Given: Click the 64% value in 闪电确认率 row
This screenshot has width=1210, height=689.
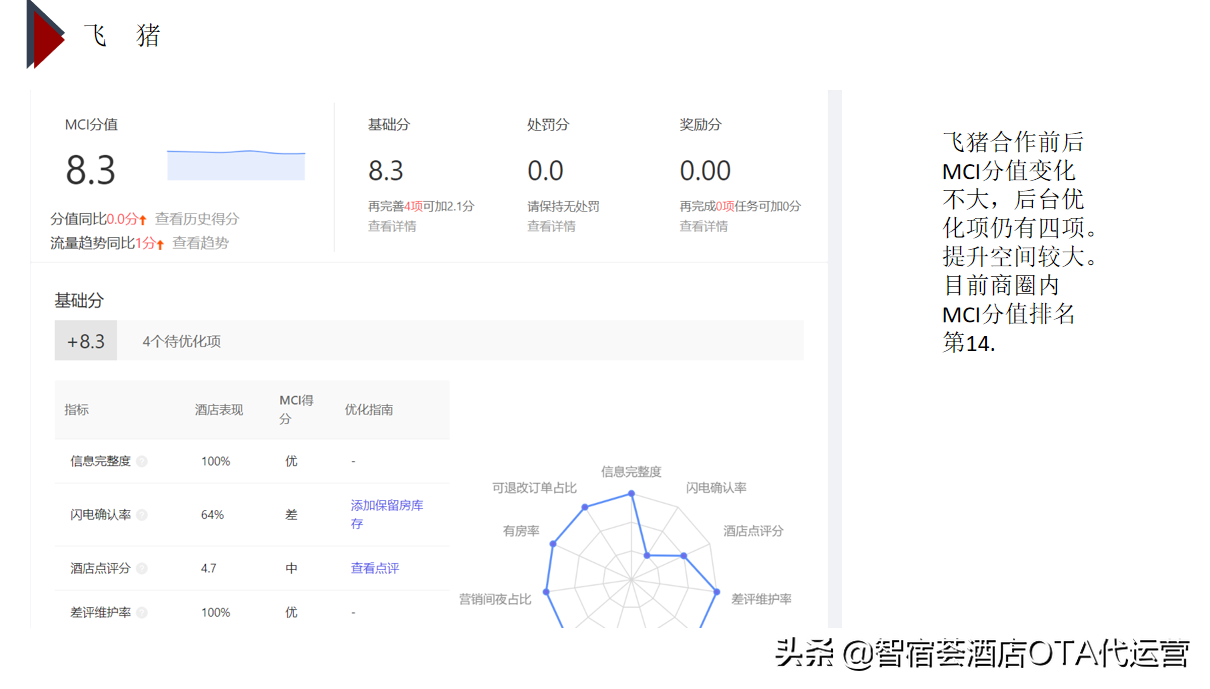Looking at the screenshot, I should tap(212, 515).
